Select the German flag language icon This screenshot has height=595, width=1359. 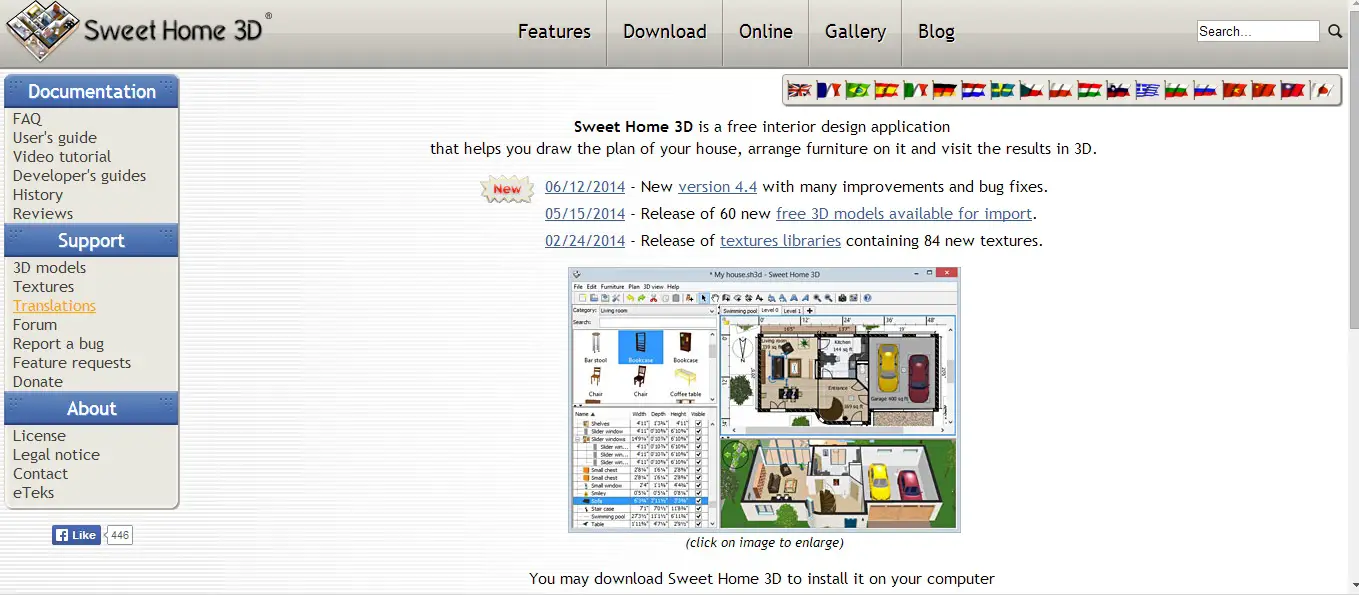(944, 91)
